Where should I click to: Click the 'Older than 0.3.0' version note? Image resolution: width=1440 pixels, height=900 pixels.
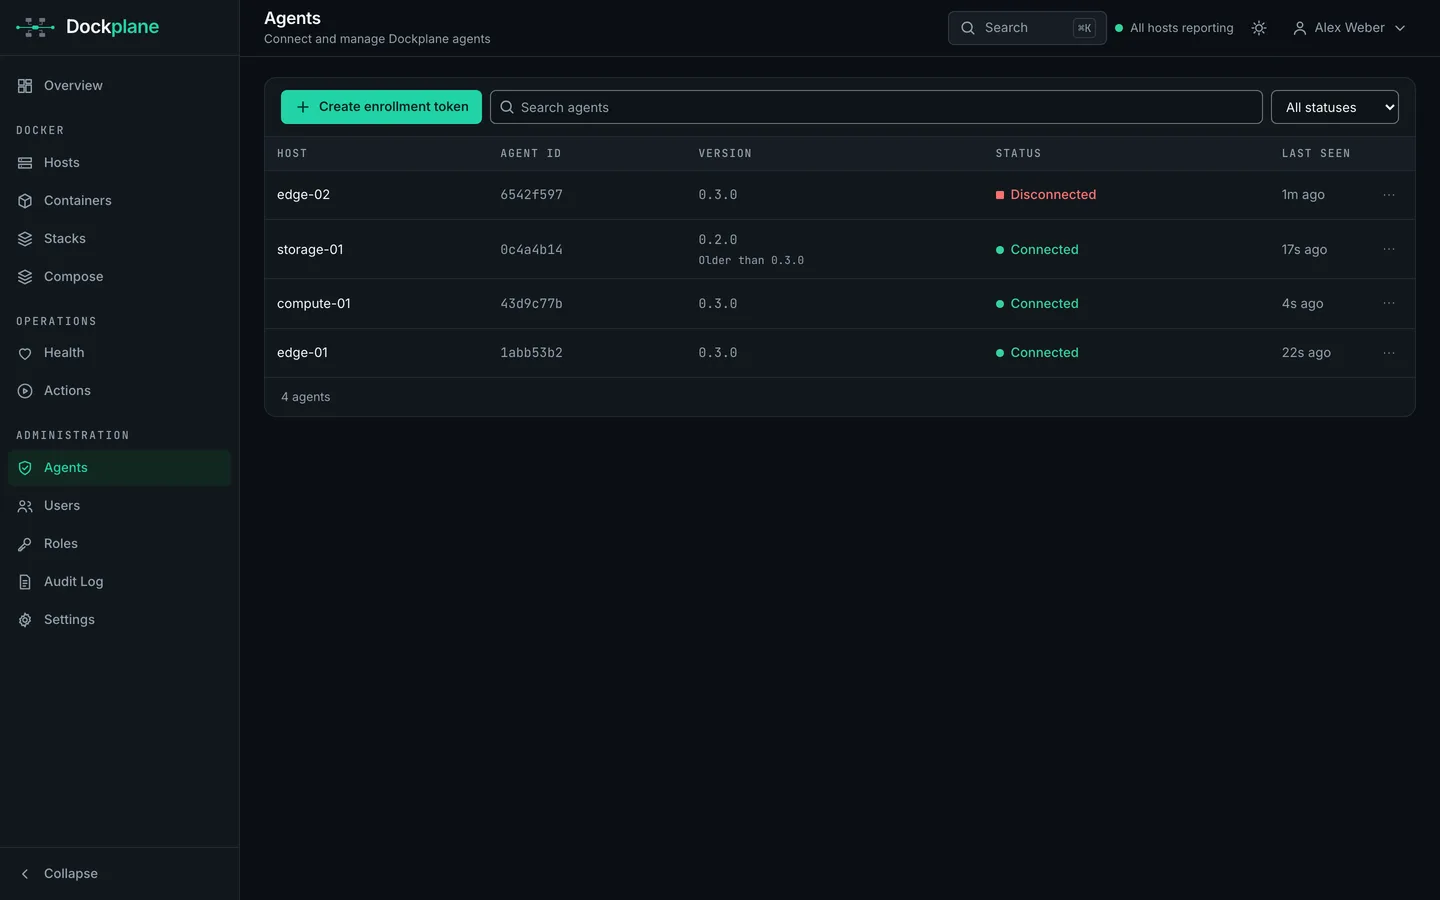(751, 261)
